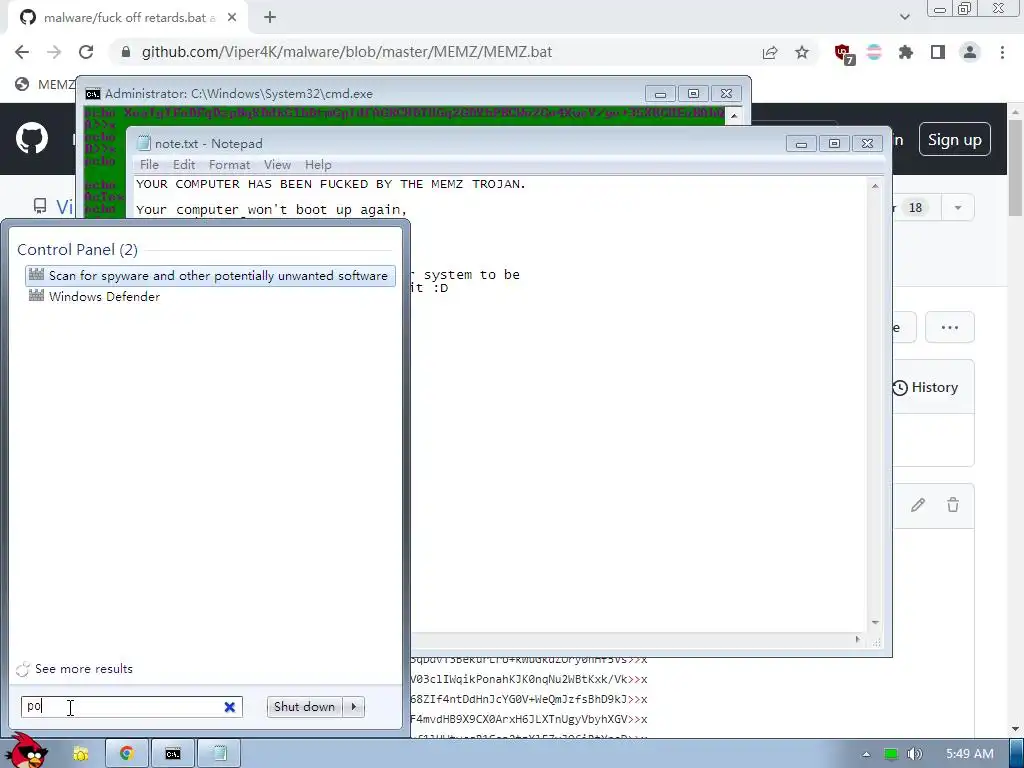Click the MEMZ bookmark in bookmarks bar
The image size is (1024, 768).
pyautogui.click(x=44, y=84)
